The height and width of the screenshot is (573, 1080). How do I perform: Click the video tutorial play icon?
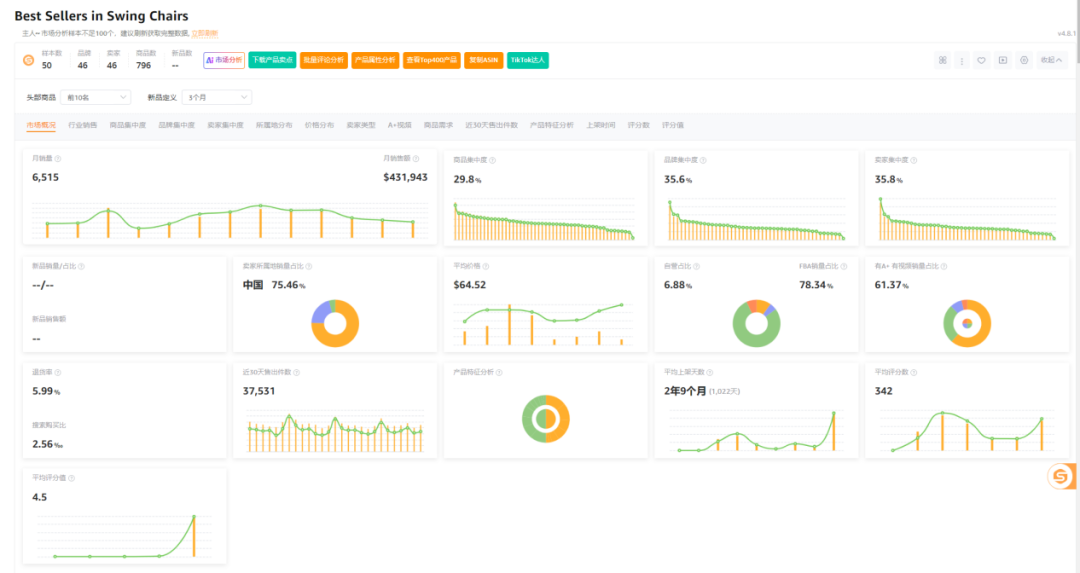[1003, 61]
